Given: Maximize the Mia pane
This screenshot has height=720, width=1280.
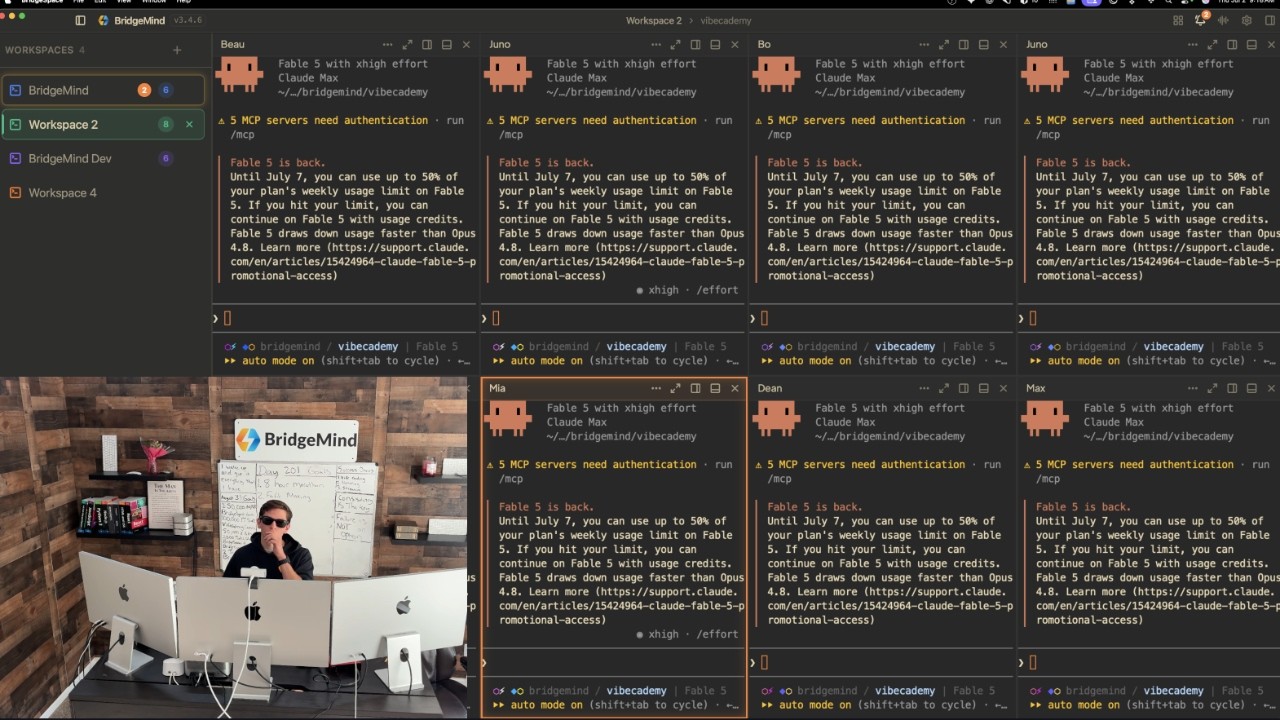Looking at the screenshot, I should pyautogui.click(x=676, y=388).
